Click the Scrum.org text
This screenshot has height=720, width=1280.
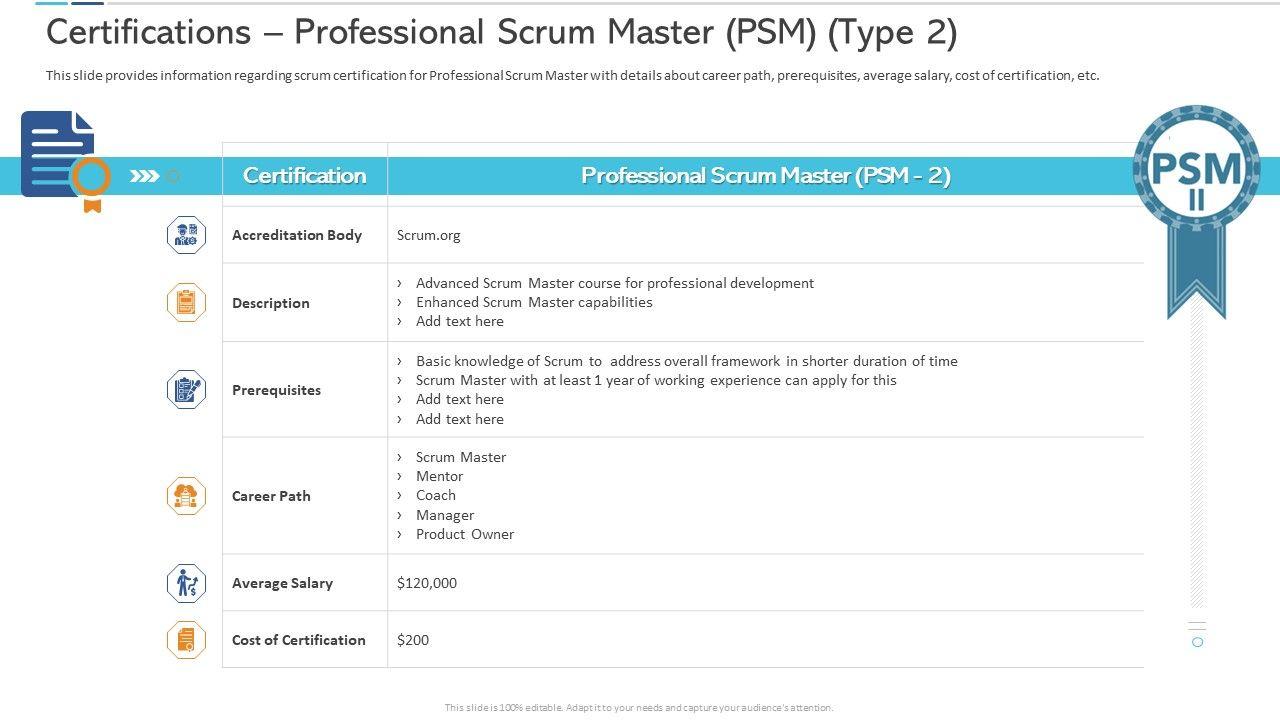tap(428, 235)
